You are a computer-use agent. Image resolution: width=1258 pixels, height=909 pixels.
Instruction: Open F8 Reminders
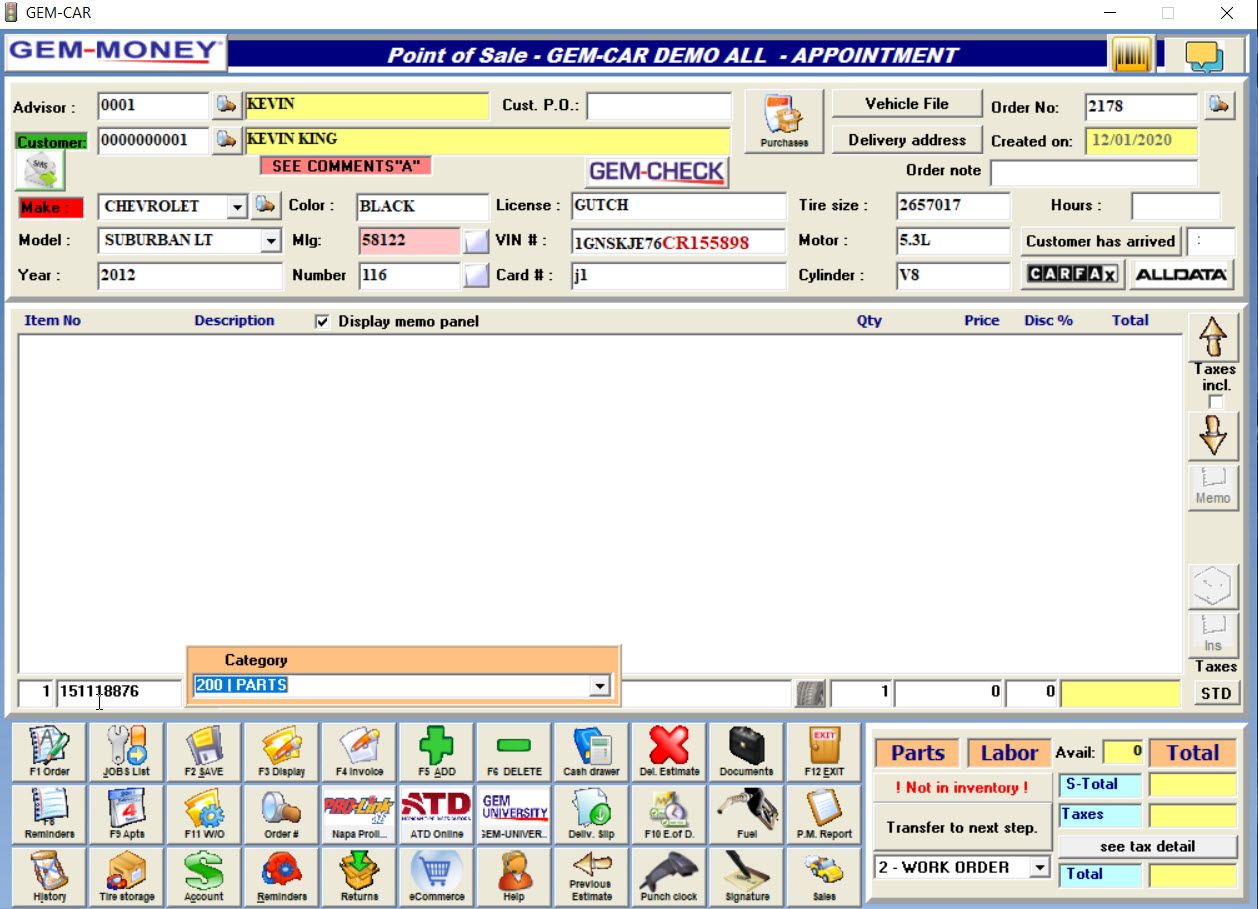[x=49, y=814]
